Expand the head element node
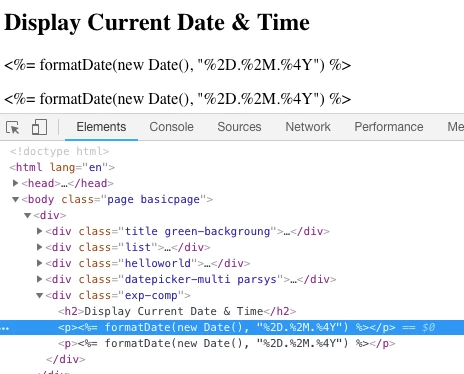This screenshot has height=374, width=464. pyautogui.click(x=15, y=183)
